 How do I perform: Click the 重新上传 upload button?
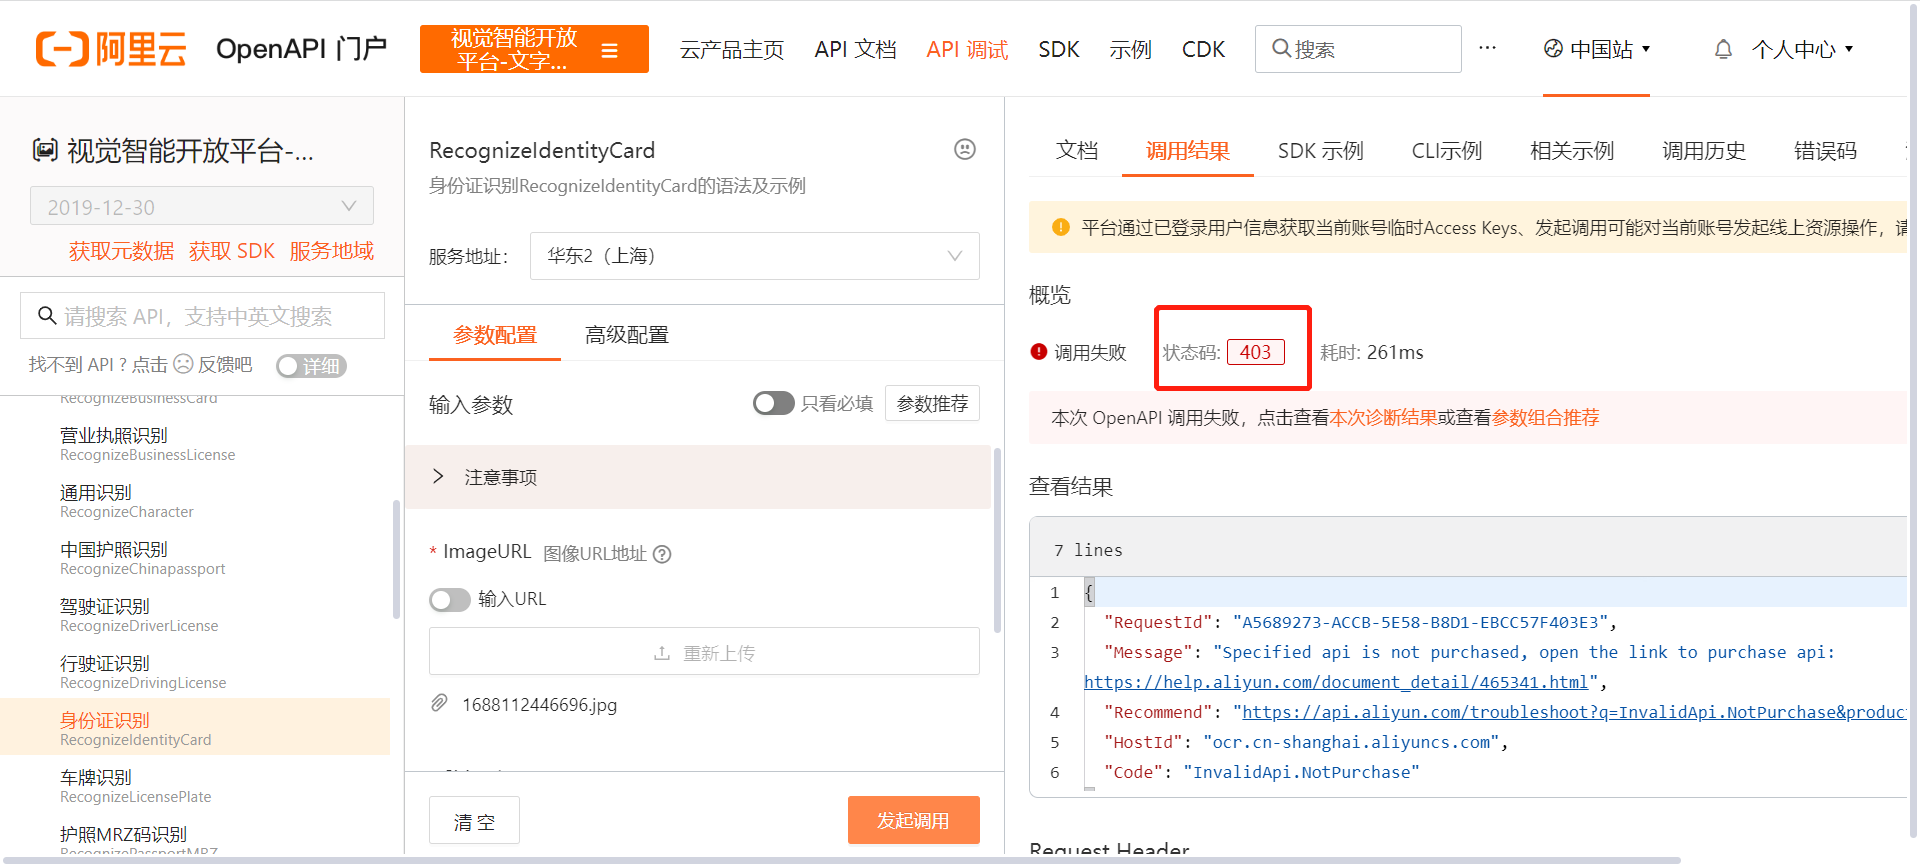coord(704,652)
